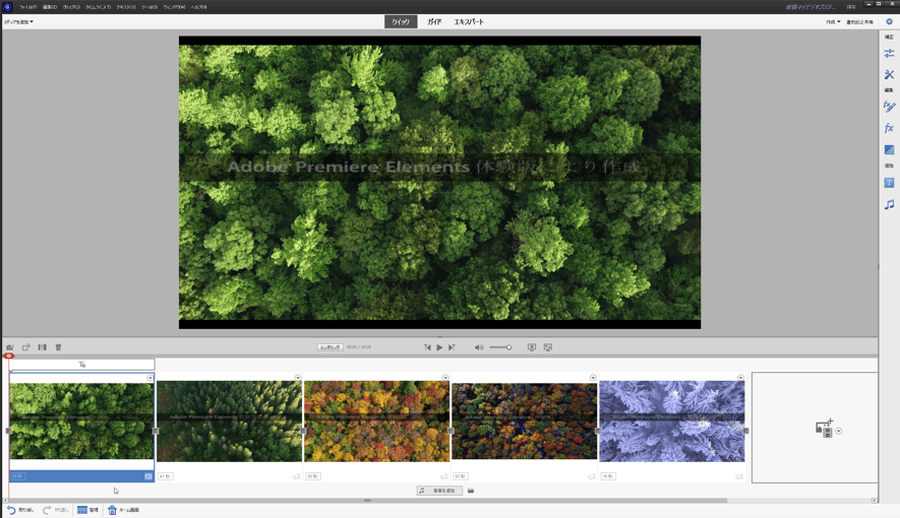Expand the Create (作成) dropdown
The width and height of the screenshot is (900, 518).
click(833, 22)
